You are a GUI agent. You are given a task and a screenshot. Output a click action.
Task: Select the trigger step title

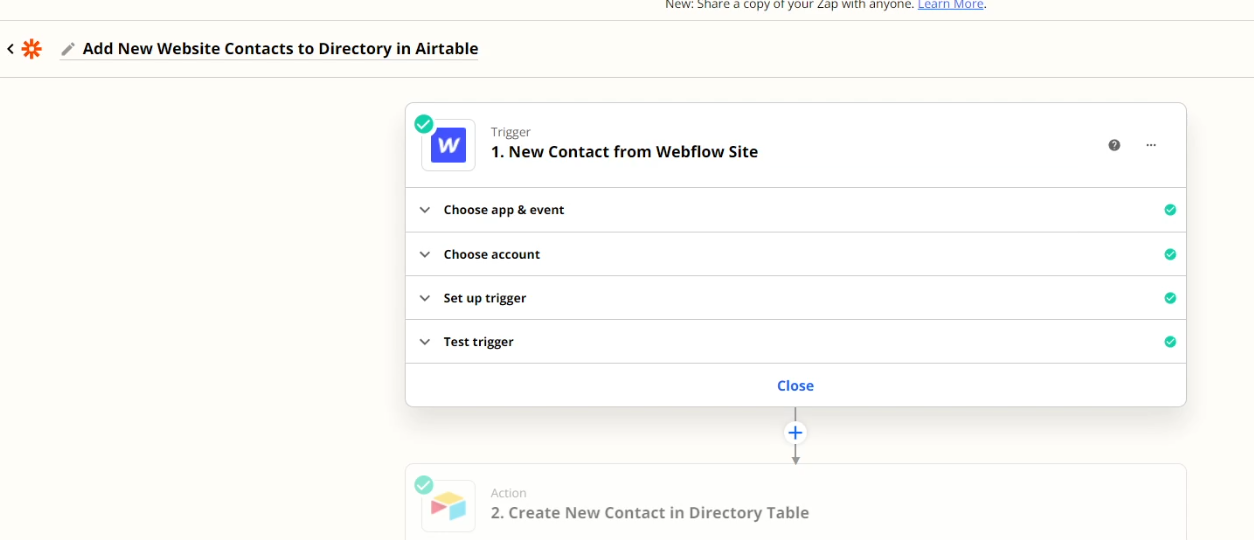[624, 152]
